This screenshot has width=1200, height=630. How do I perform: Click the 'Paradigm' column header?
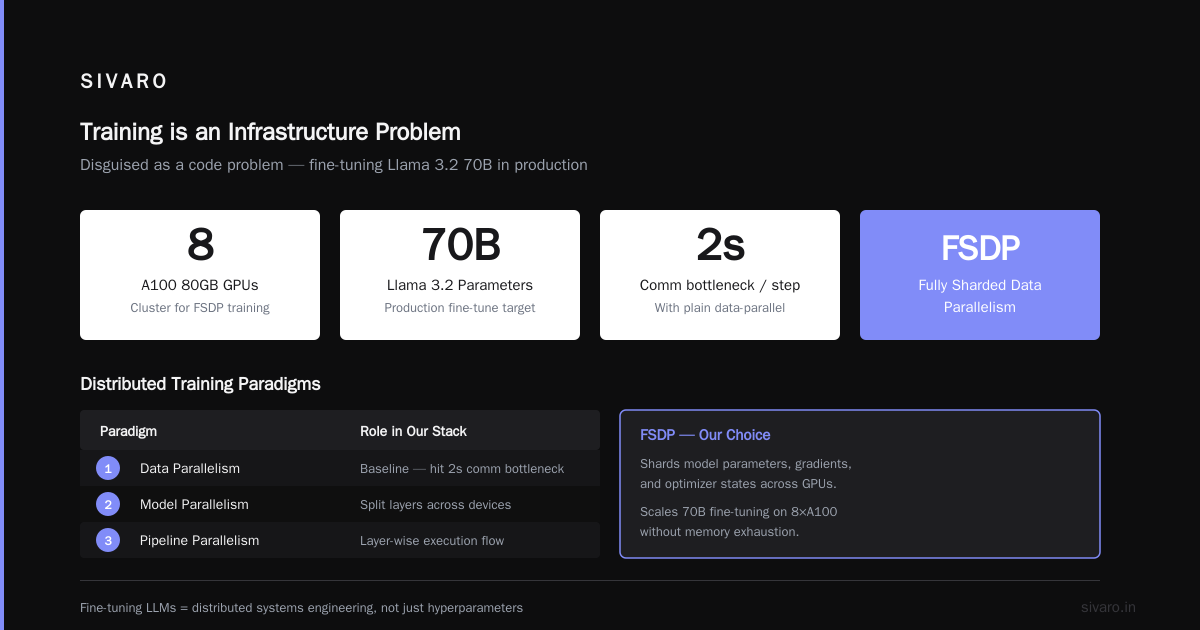tap(128, 431)
